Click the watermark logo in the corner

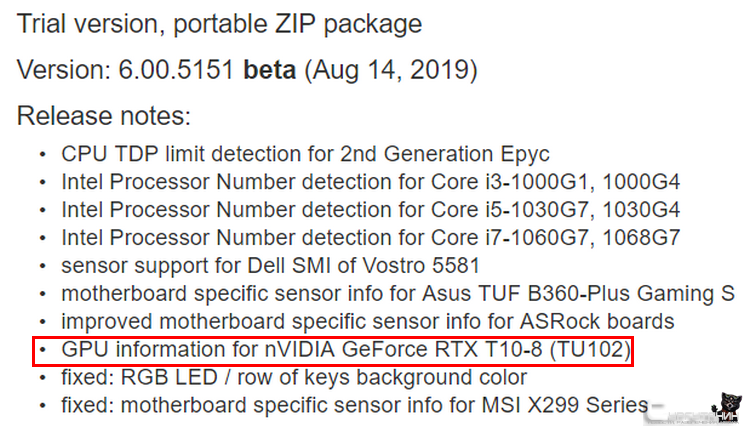click(x=694, y=410)
